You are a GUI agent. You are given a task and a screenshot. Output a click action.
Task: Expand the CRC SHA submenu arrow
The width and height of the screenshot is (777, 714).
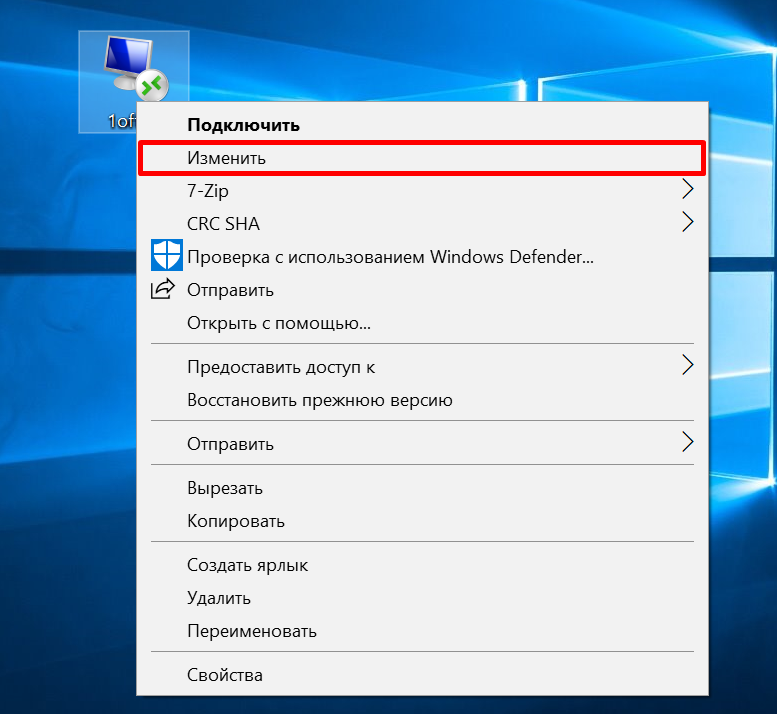click(687, 221)
